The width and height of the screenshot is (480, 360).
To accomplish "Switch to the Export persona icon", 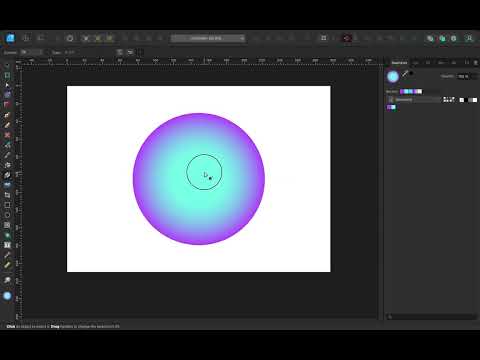I will pyautogui.click(x=41, y=38).
